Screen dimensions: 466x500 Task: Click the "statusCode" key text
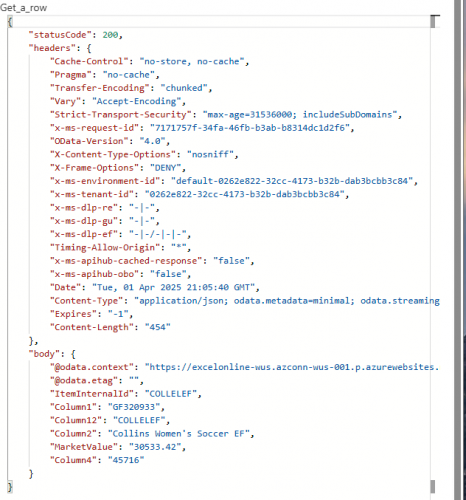pos(60,35)
